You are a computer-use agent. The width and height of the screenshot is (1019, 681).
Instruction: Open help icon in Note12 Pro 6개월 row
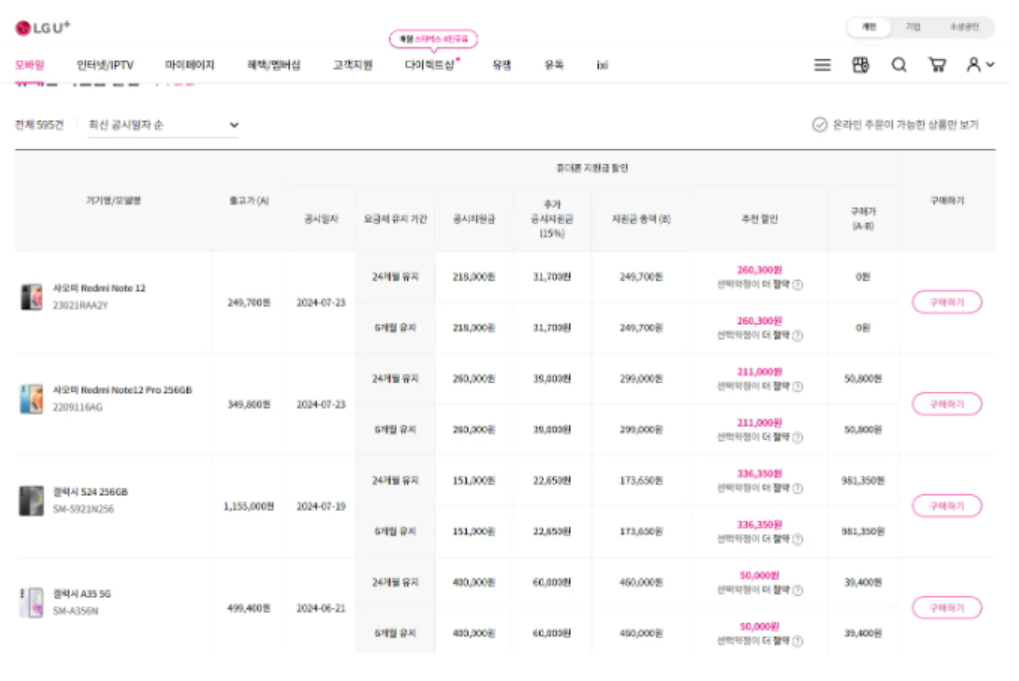tap(797, 437)
